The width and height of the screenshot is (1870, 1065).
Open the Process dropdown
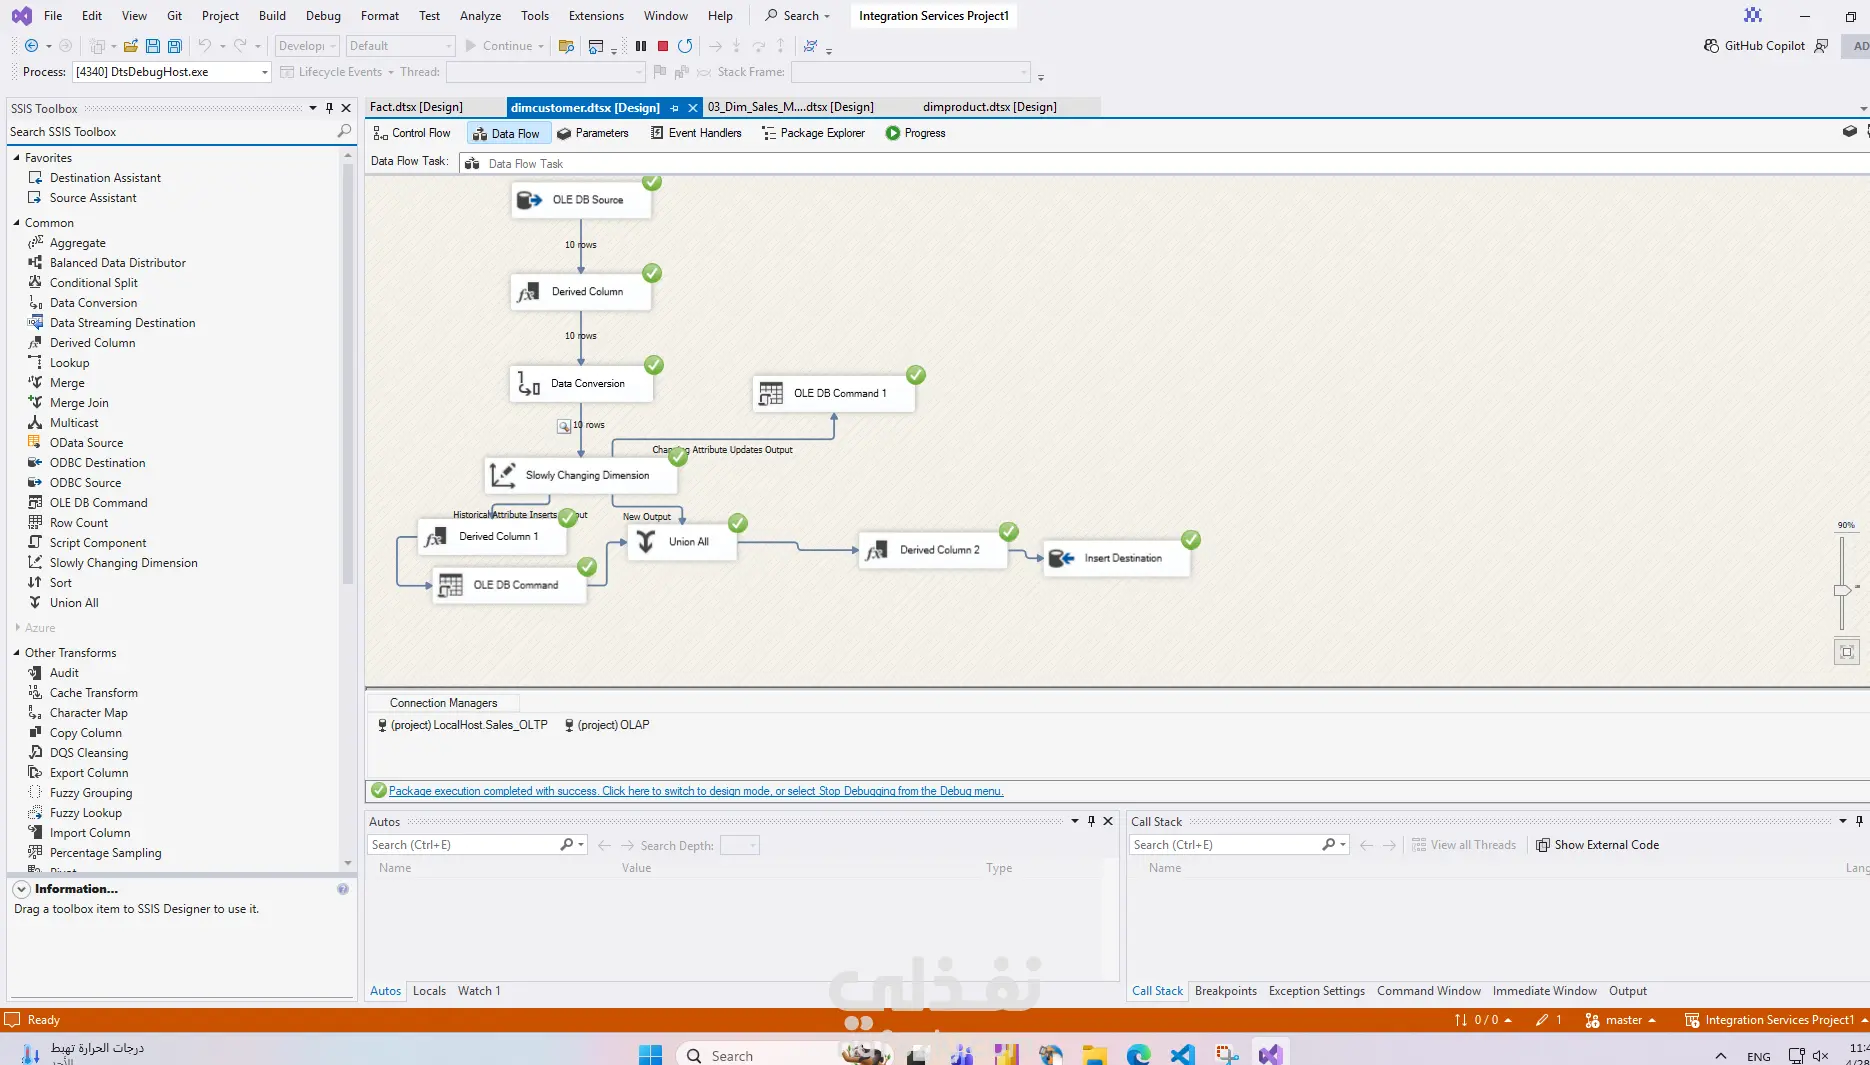265,72
